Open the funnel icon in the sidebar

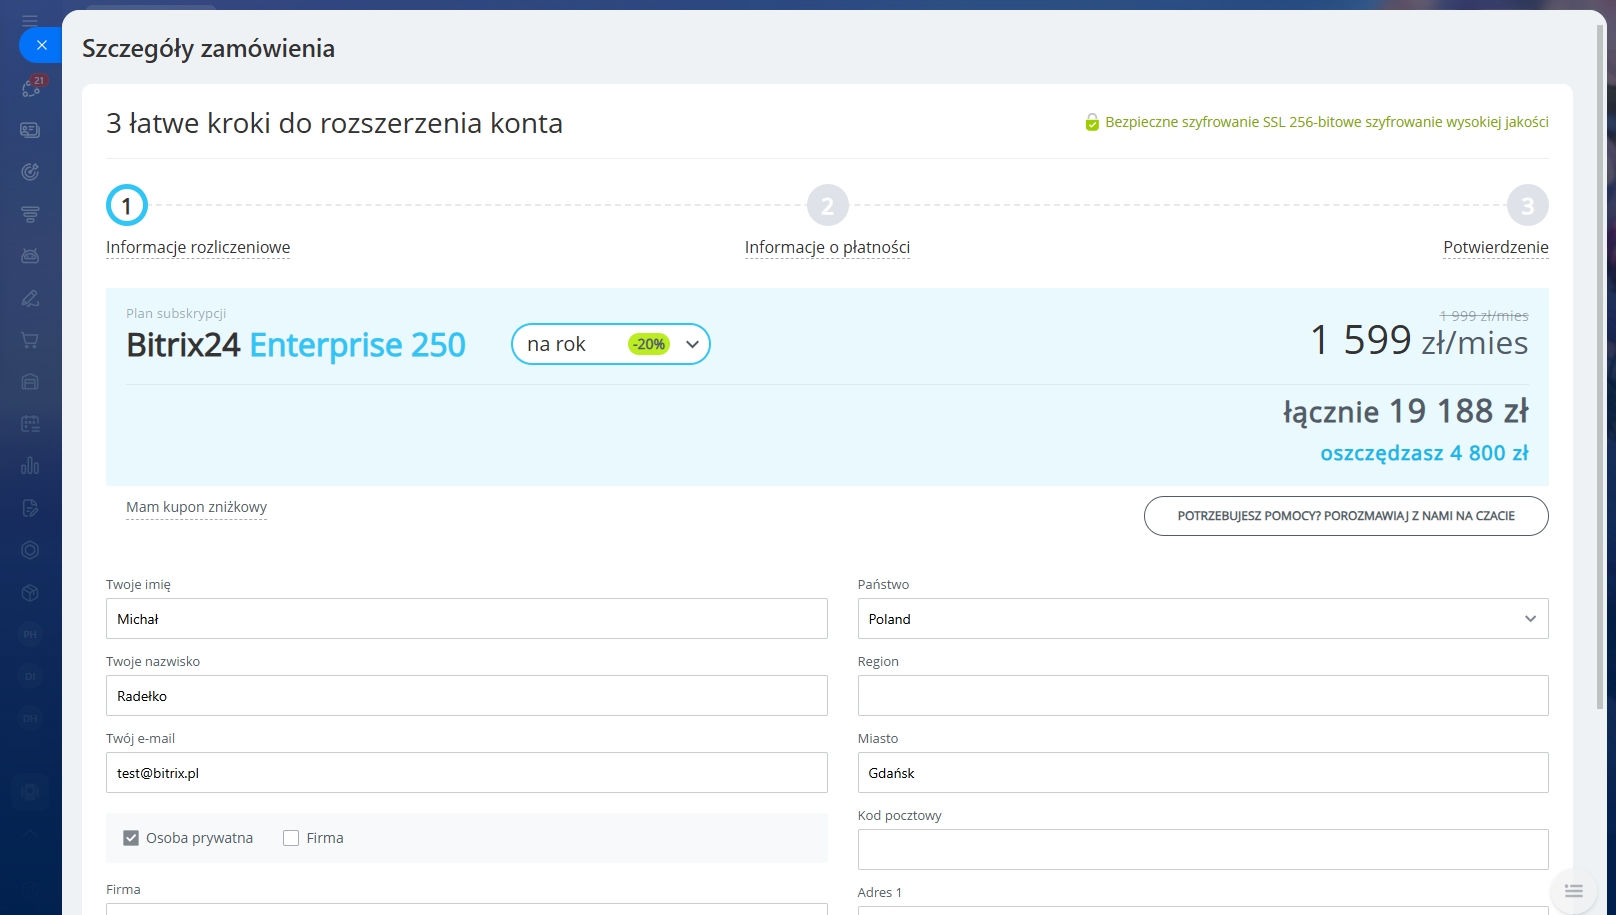click(x=30, y=214)
